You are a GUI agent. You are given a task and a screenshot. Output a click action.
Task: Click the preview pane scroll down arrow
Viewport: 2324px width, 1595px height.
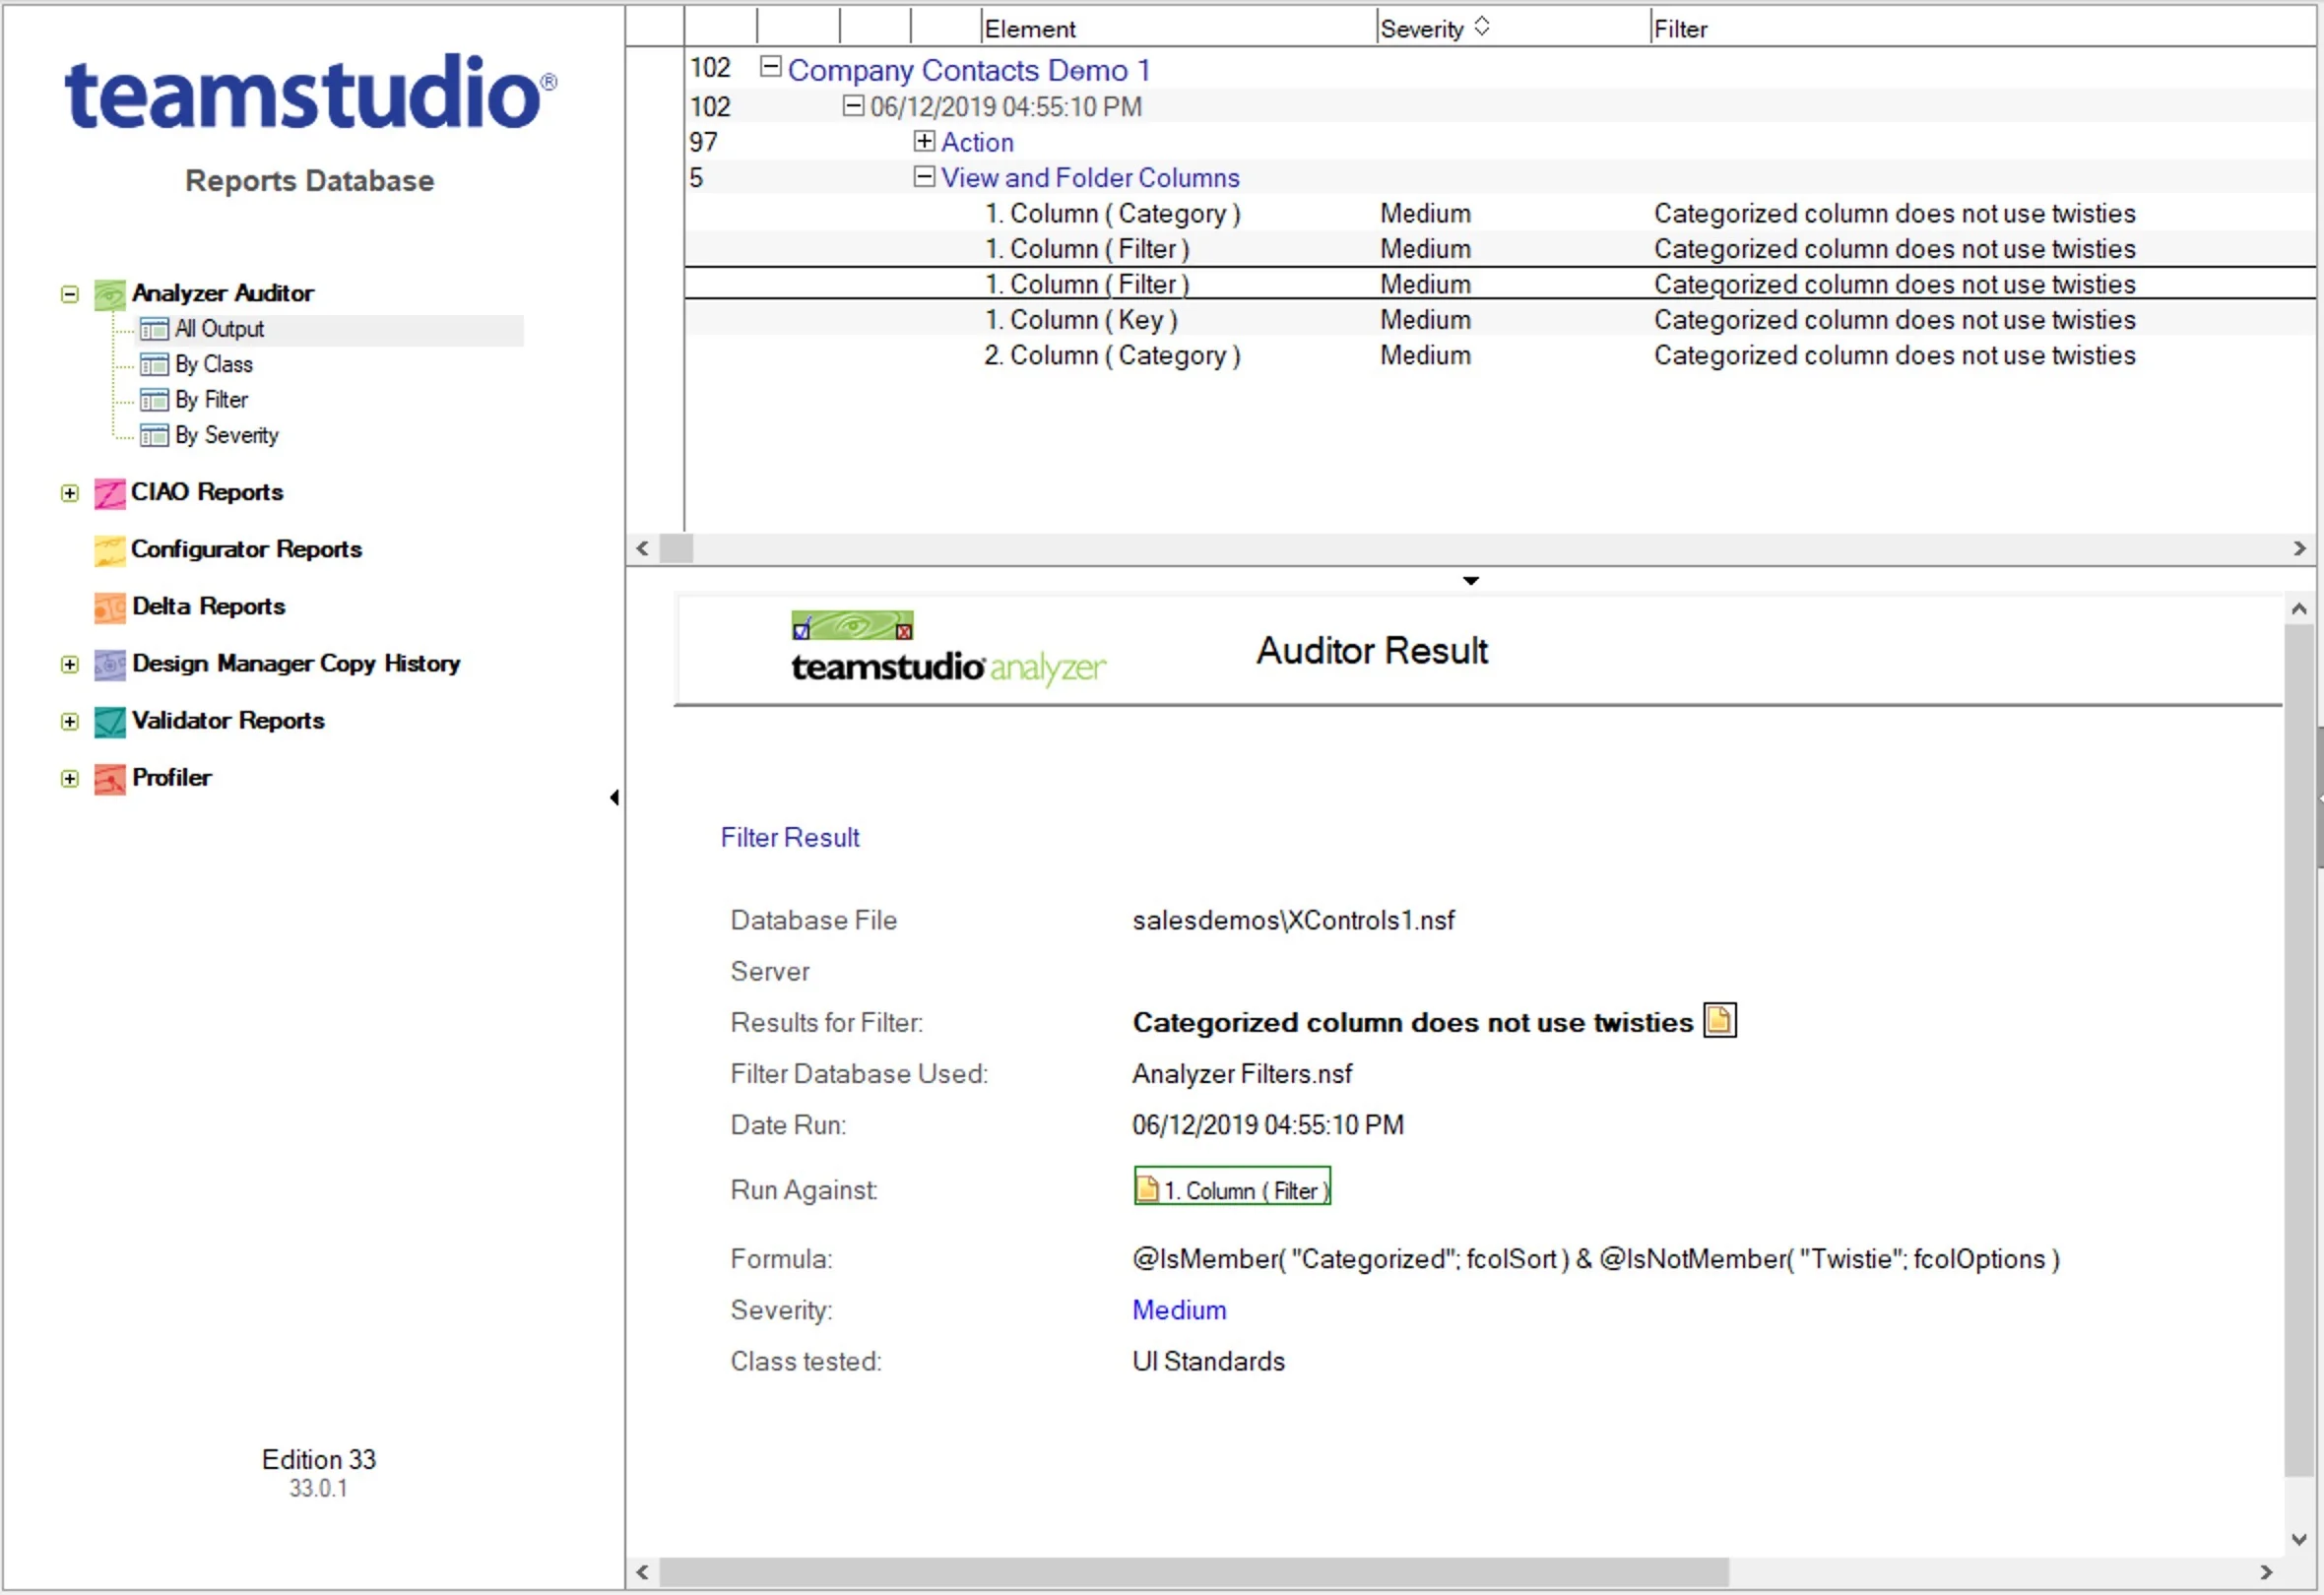pyautogui.click(x=2298, y=1539)
